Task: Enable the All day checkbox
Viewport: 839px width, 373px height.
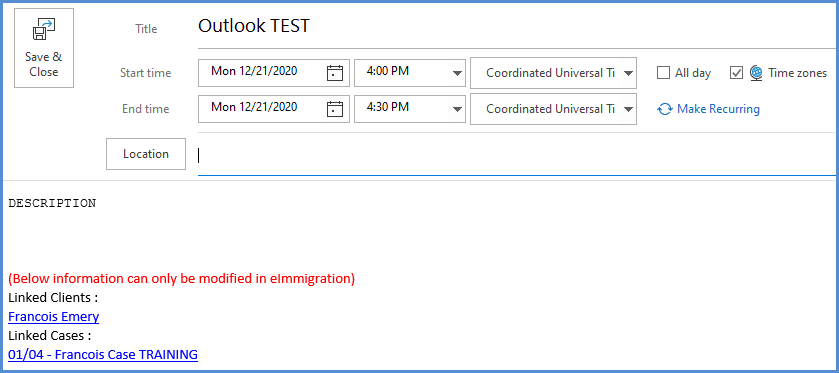Action: [x=663, y=73]
